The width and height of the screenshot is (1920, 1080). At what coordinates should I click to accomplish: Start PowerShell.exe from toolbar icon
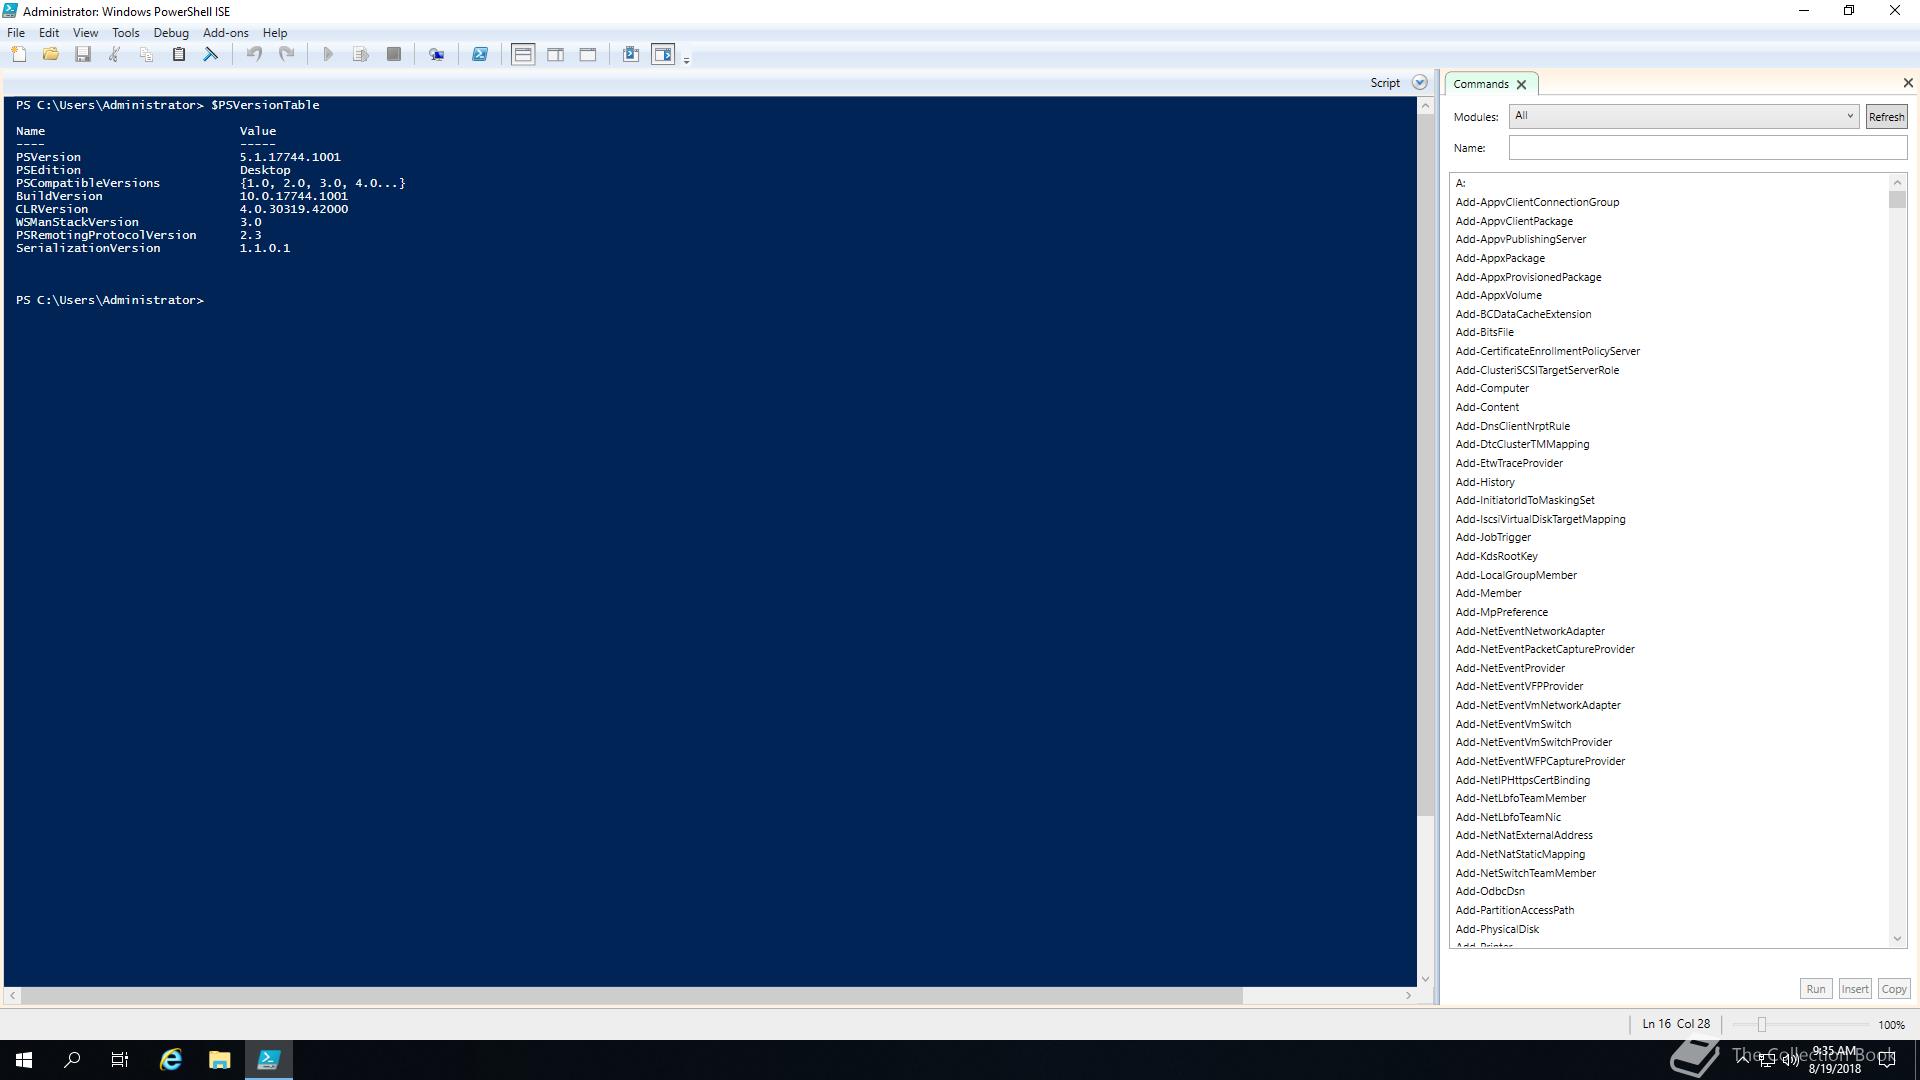coord(480,55)
